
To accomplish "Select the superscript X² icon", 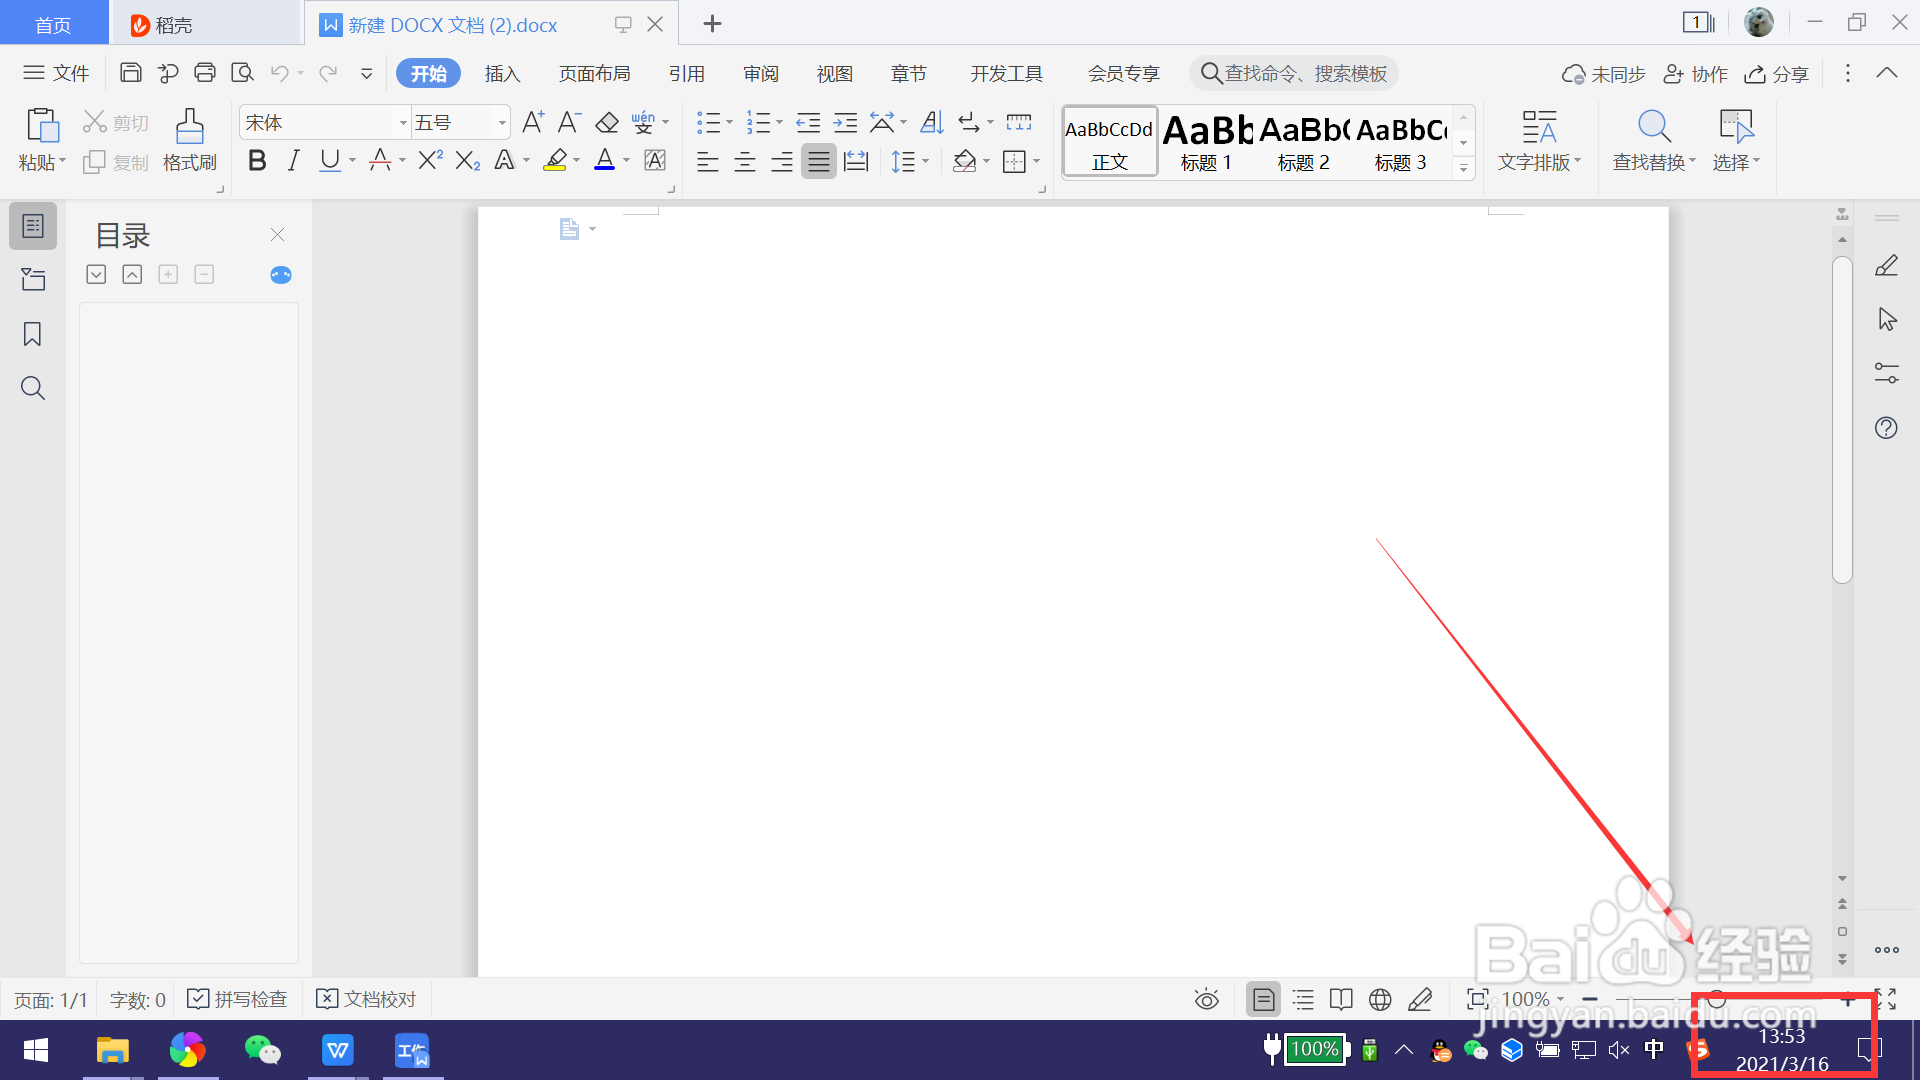I will click(x=430, y=160).
